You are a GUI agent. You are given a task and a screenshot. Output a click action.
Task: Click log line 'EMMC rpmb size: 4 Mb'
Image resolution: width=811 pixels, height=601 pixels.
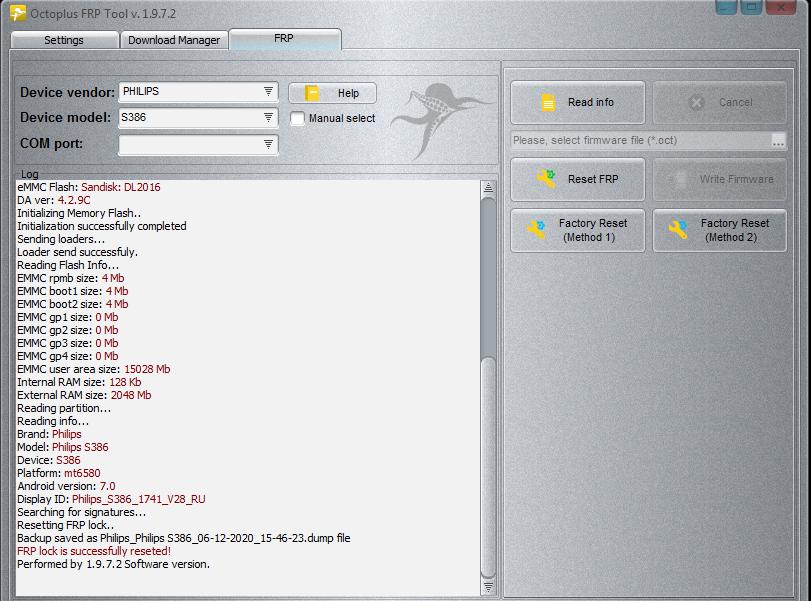tap(70, 278)
